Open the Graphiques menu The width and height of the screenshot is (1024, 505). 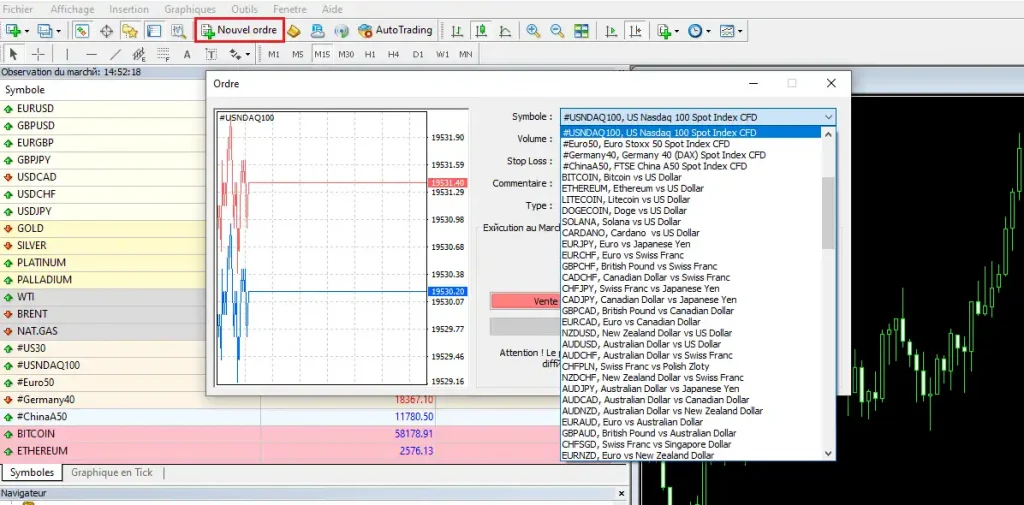click(190, 9)
